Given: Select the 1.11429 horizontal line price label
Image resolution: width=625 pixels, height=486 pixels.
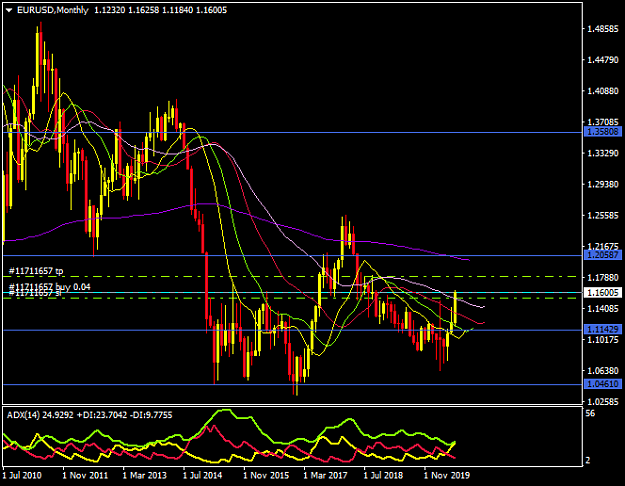Looking at the screenshot, I should coord(603,329).
